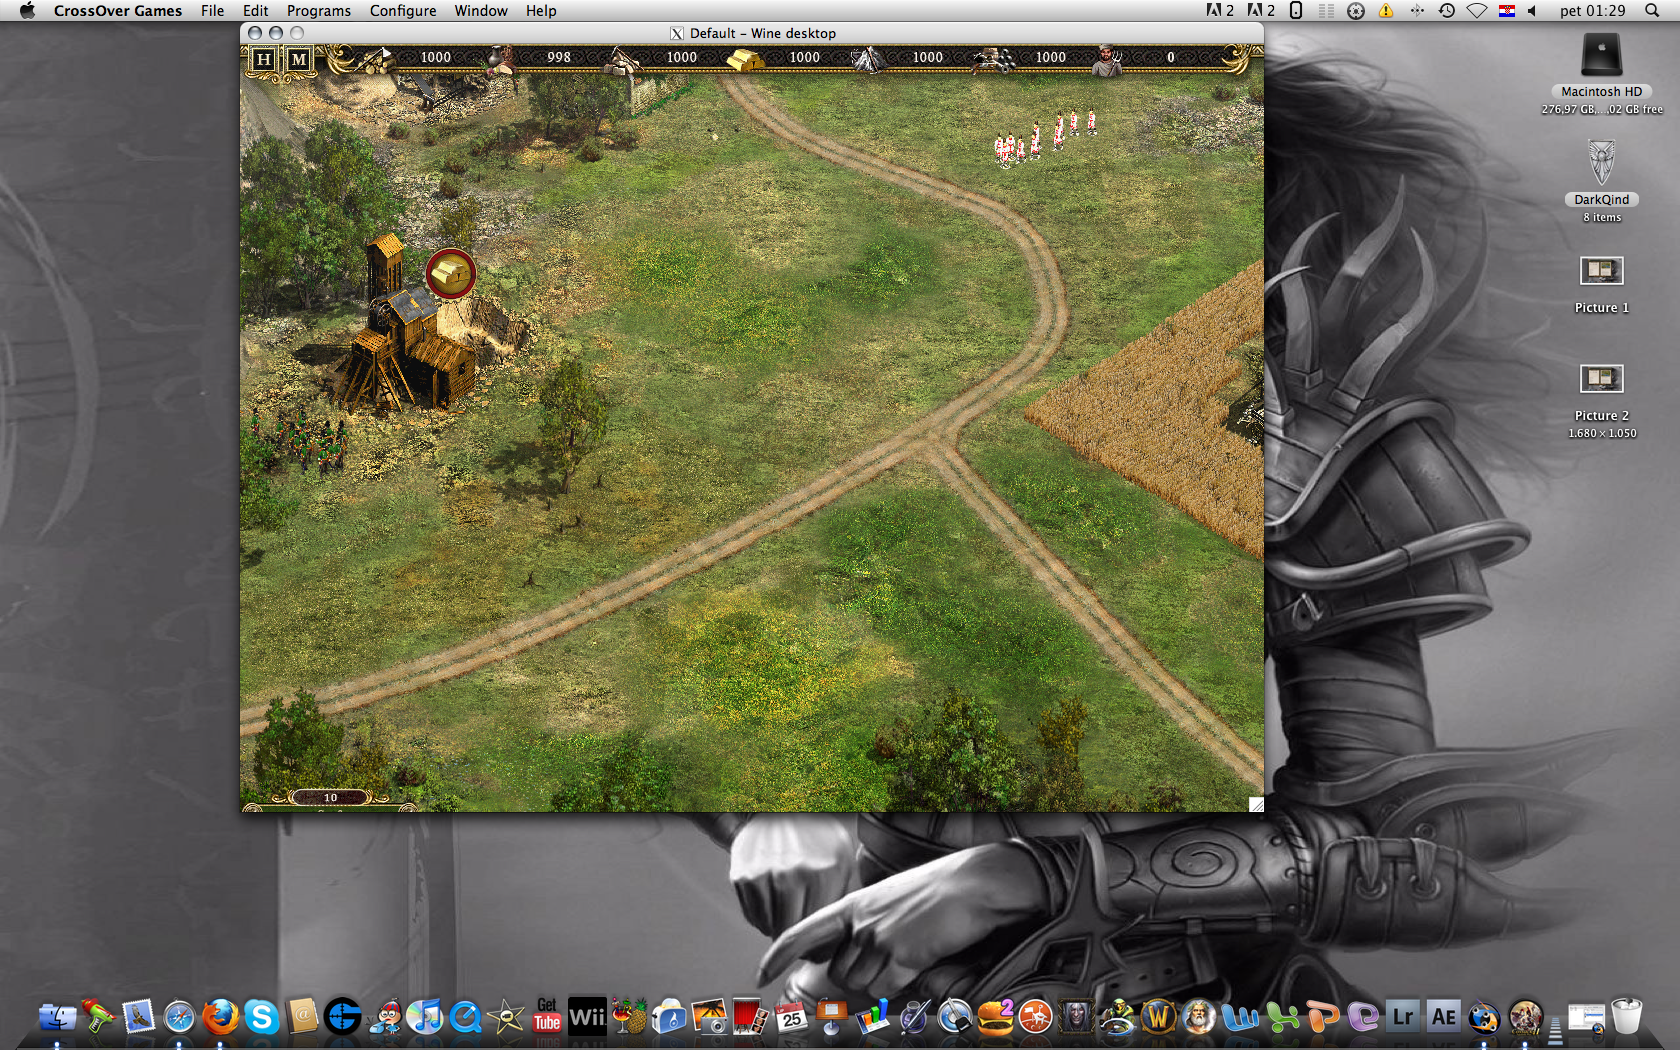Open the File menu

click(212, 11)
